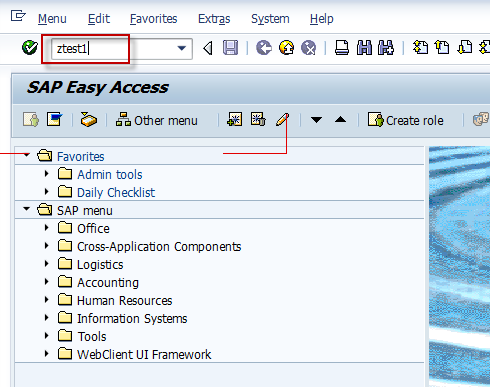Click the Favorites folder icon

click(45, 155)
